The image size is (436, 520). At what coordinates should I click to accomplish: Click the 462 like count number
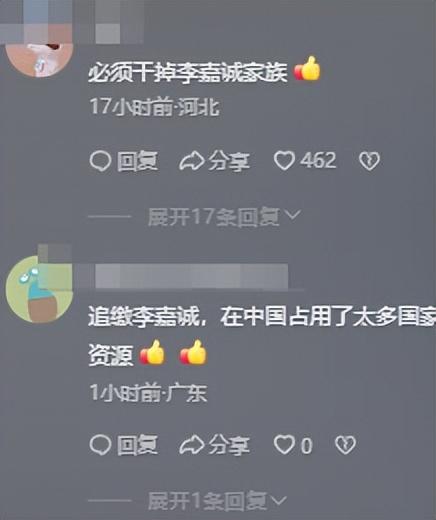pos(318,161)
